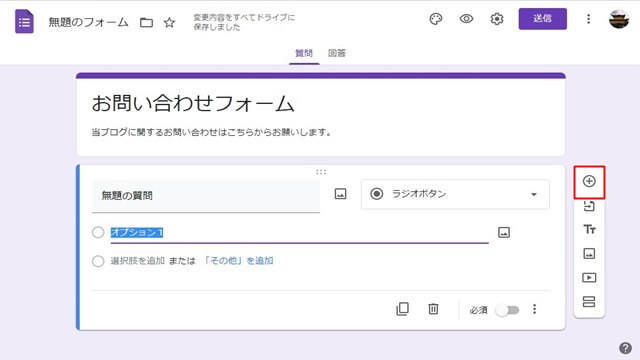The width and height of the screenshot is (640, 360).
Task: Delete the question with trash icon
Action: [x=433, y=309]
